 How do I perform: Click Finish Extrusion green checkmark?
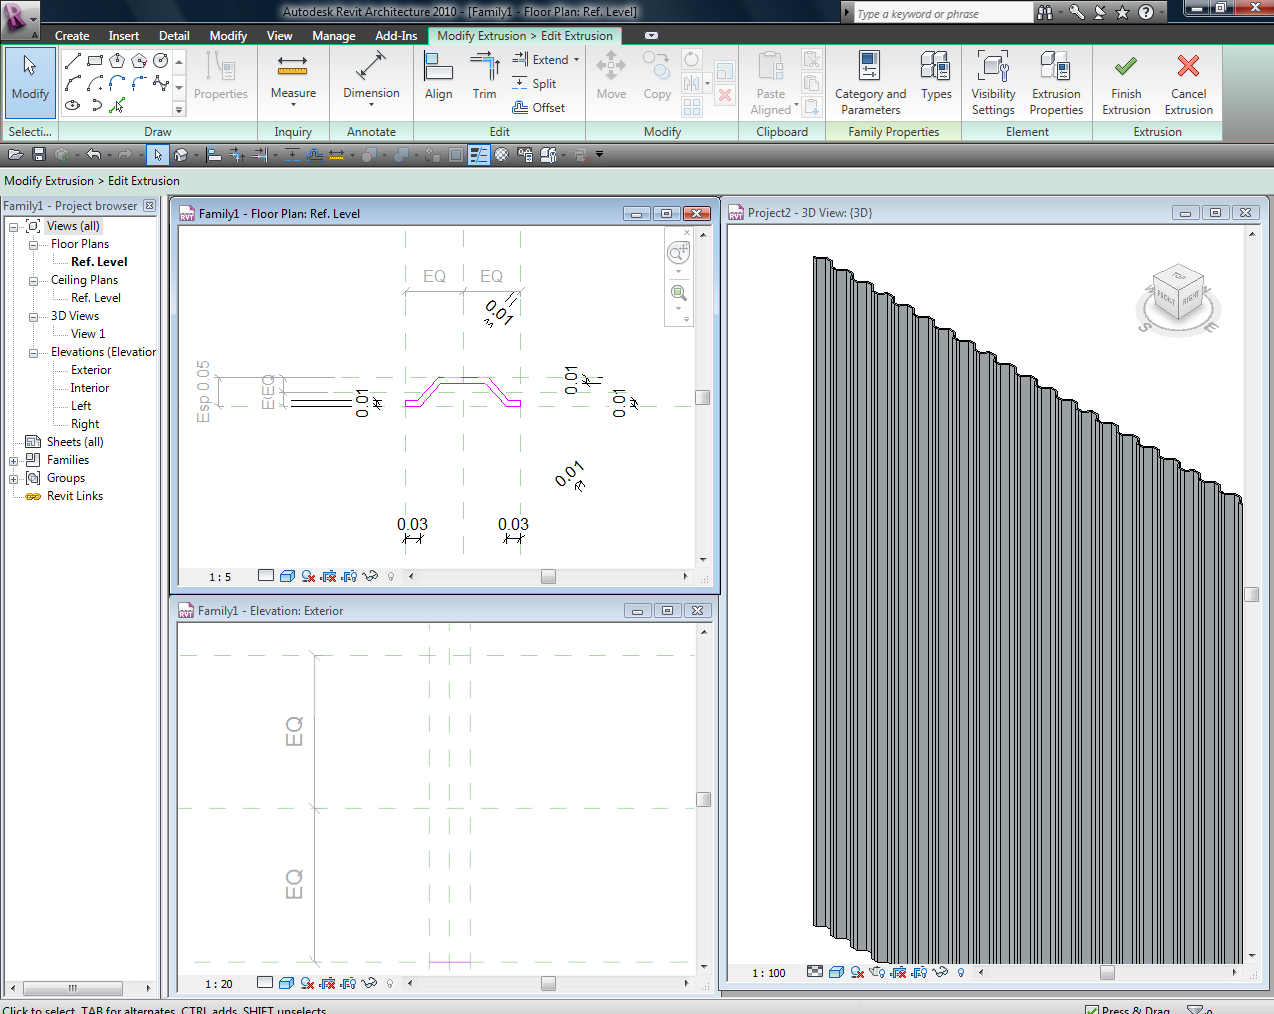1126,82
